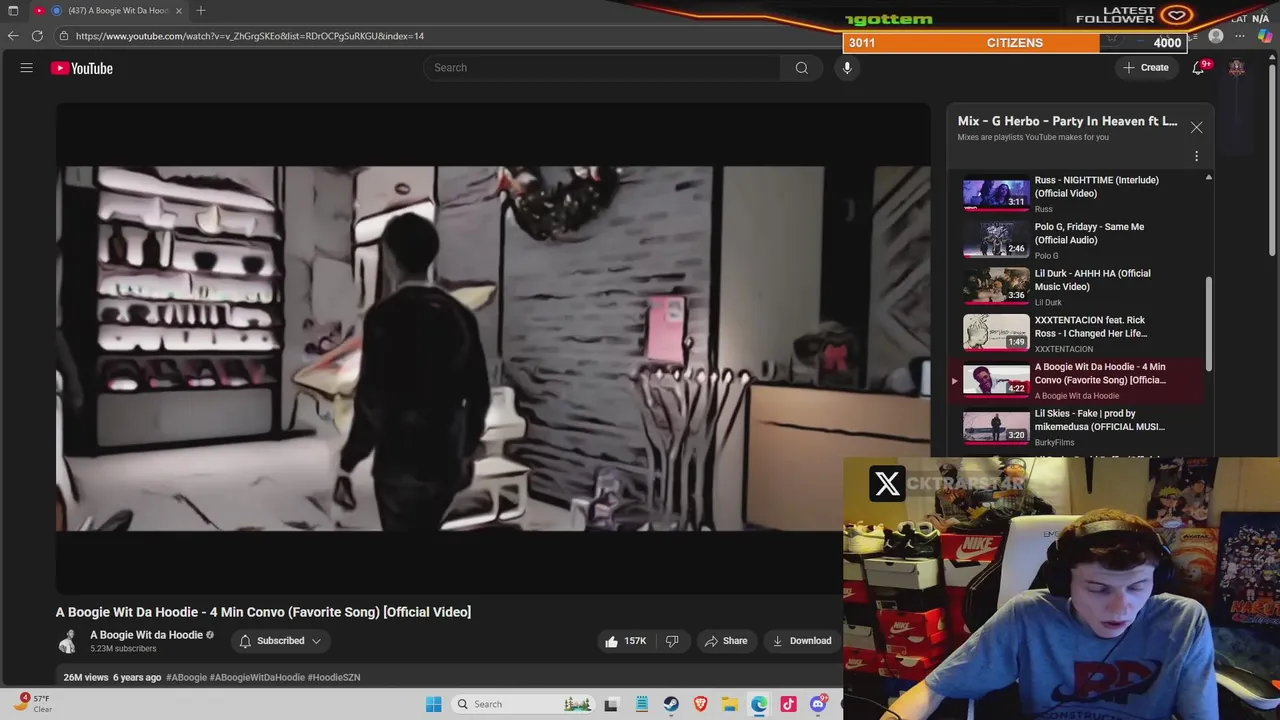The height and width of the screenshot is (720, 1280).
Task: Open A Boogie Wit da Hoodie channel name
Action: point(146,635)
